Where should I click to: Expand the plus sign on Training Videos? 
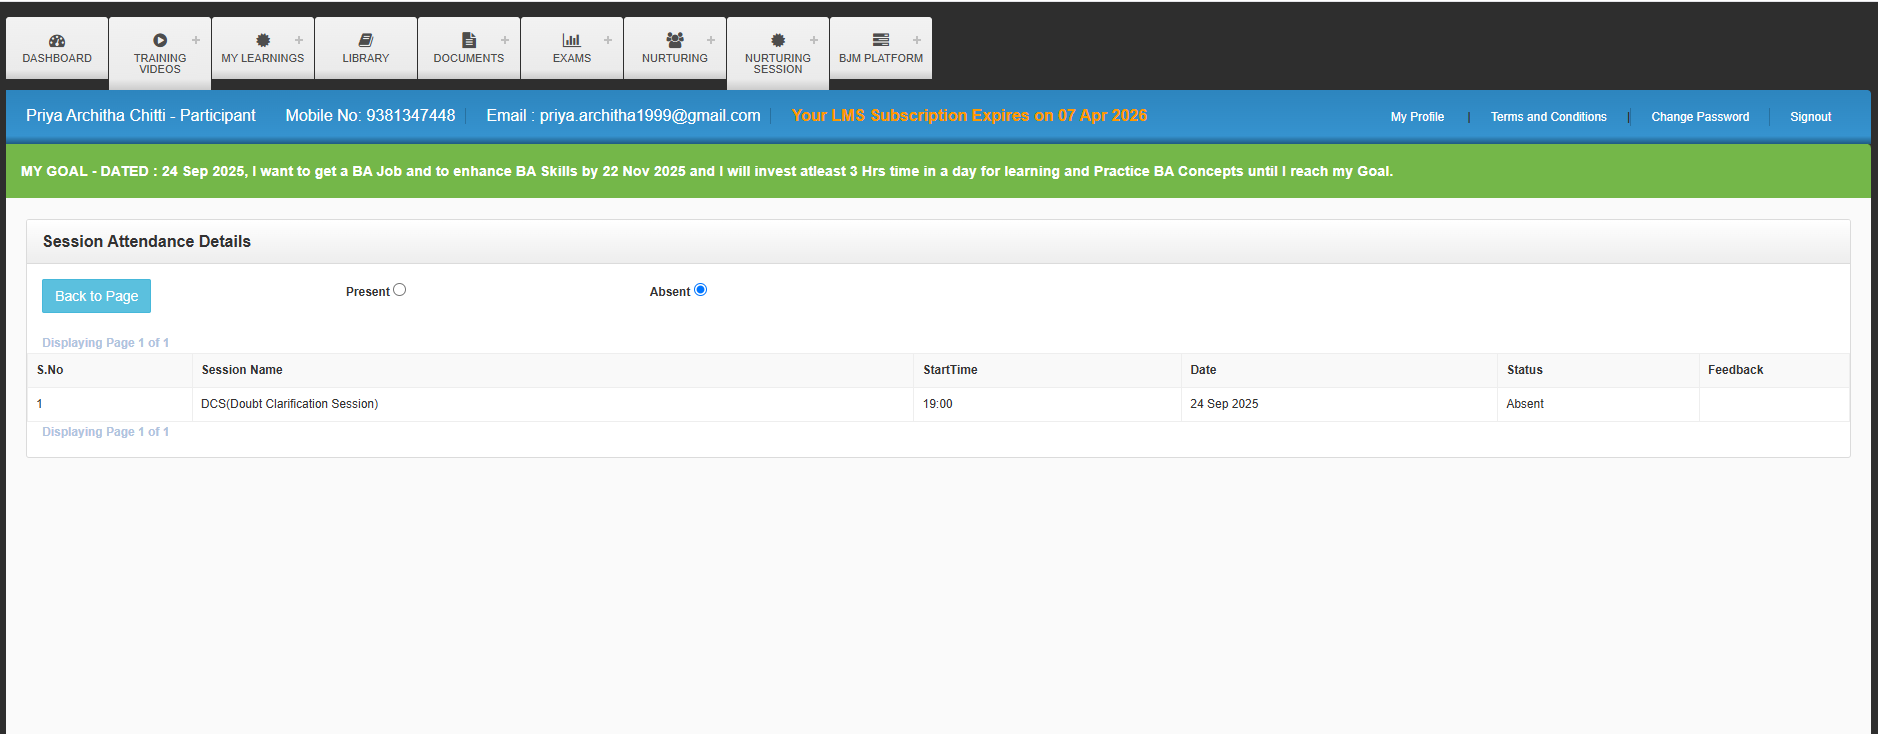click(196, 41)
